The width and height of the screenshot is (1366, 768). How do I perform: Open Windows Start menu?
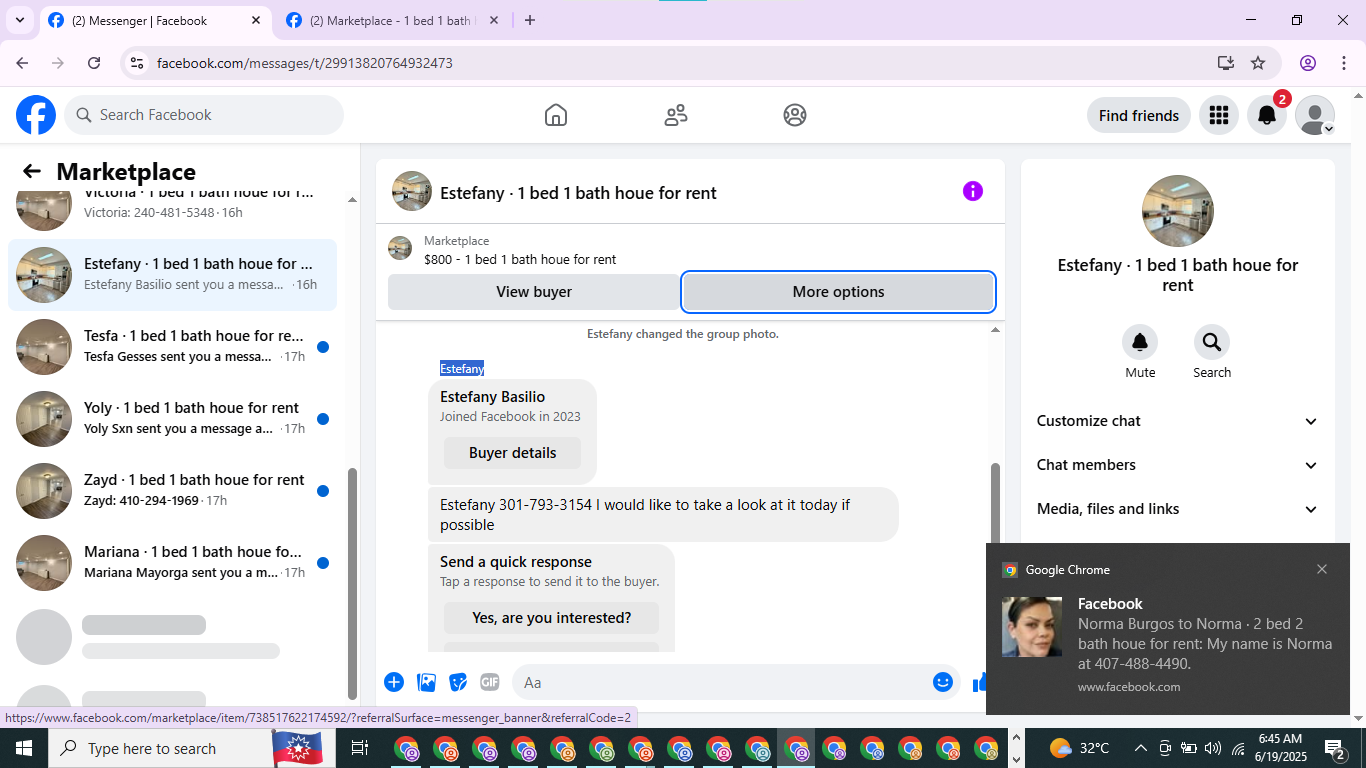point(23,748)
